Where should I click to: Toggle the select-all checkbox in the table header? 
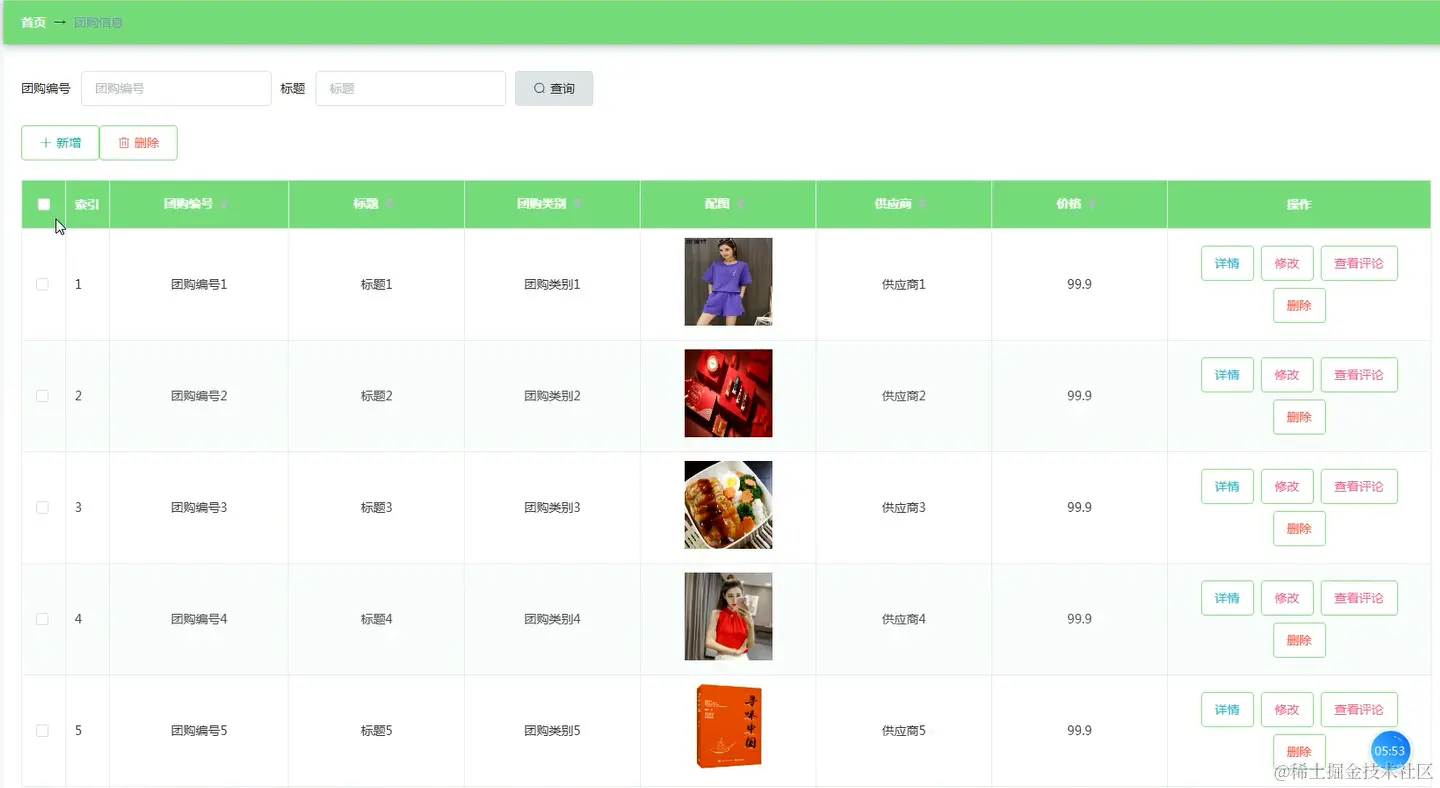(44, 204)
